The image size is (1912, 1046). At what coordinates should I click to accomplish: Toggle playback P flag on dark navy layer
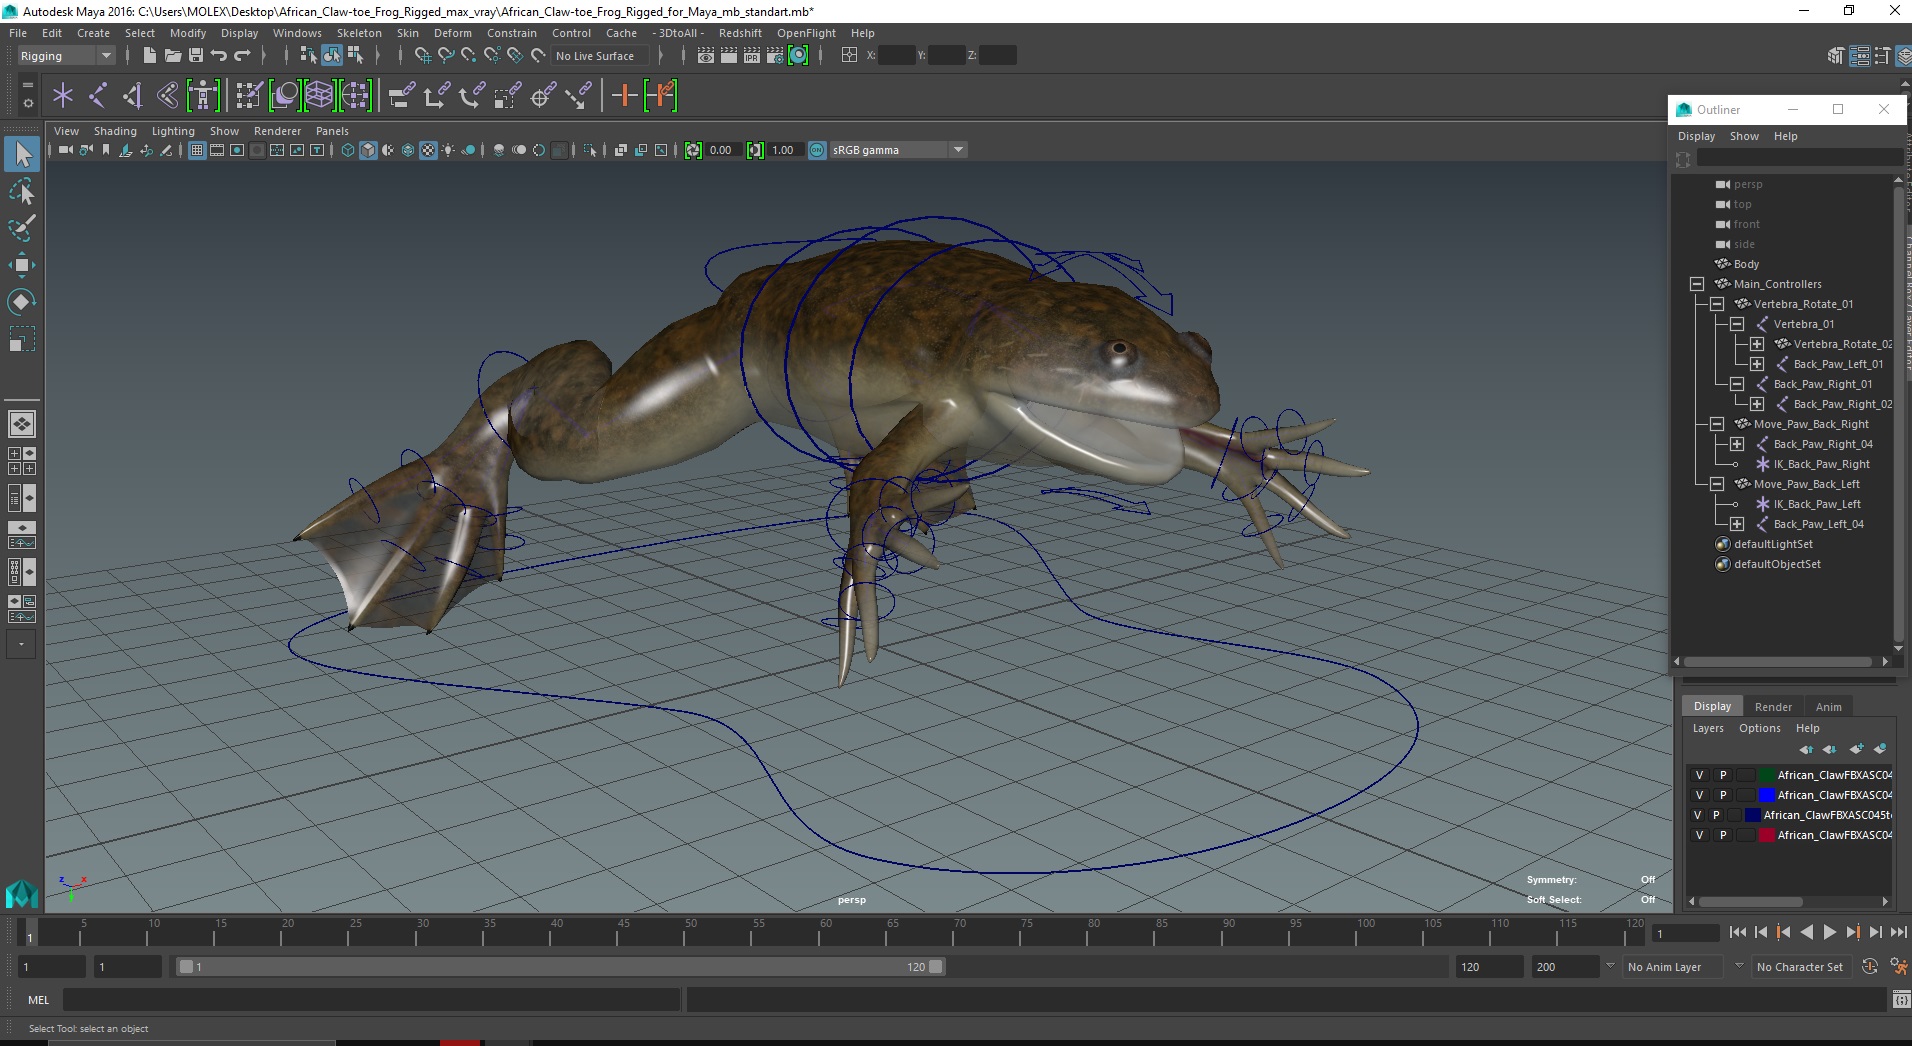pos(1716,815)
